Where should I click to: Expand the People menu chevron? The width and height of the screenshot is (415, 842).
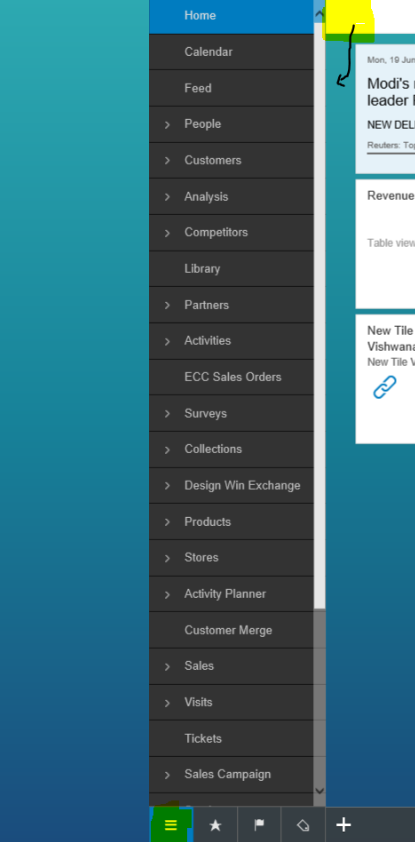(x=167, y=125)
